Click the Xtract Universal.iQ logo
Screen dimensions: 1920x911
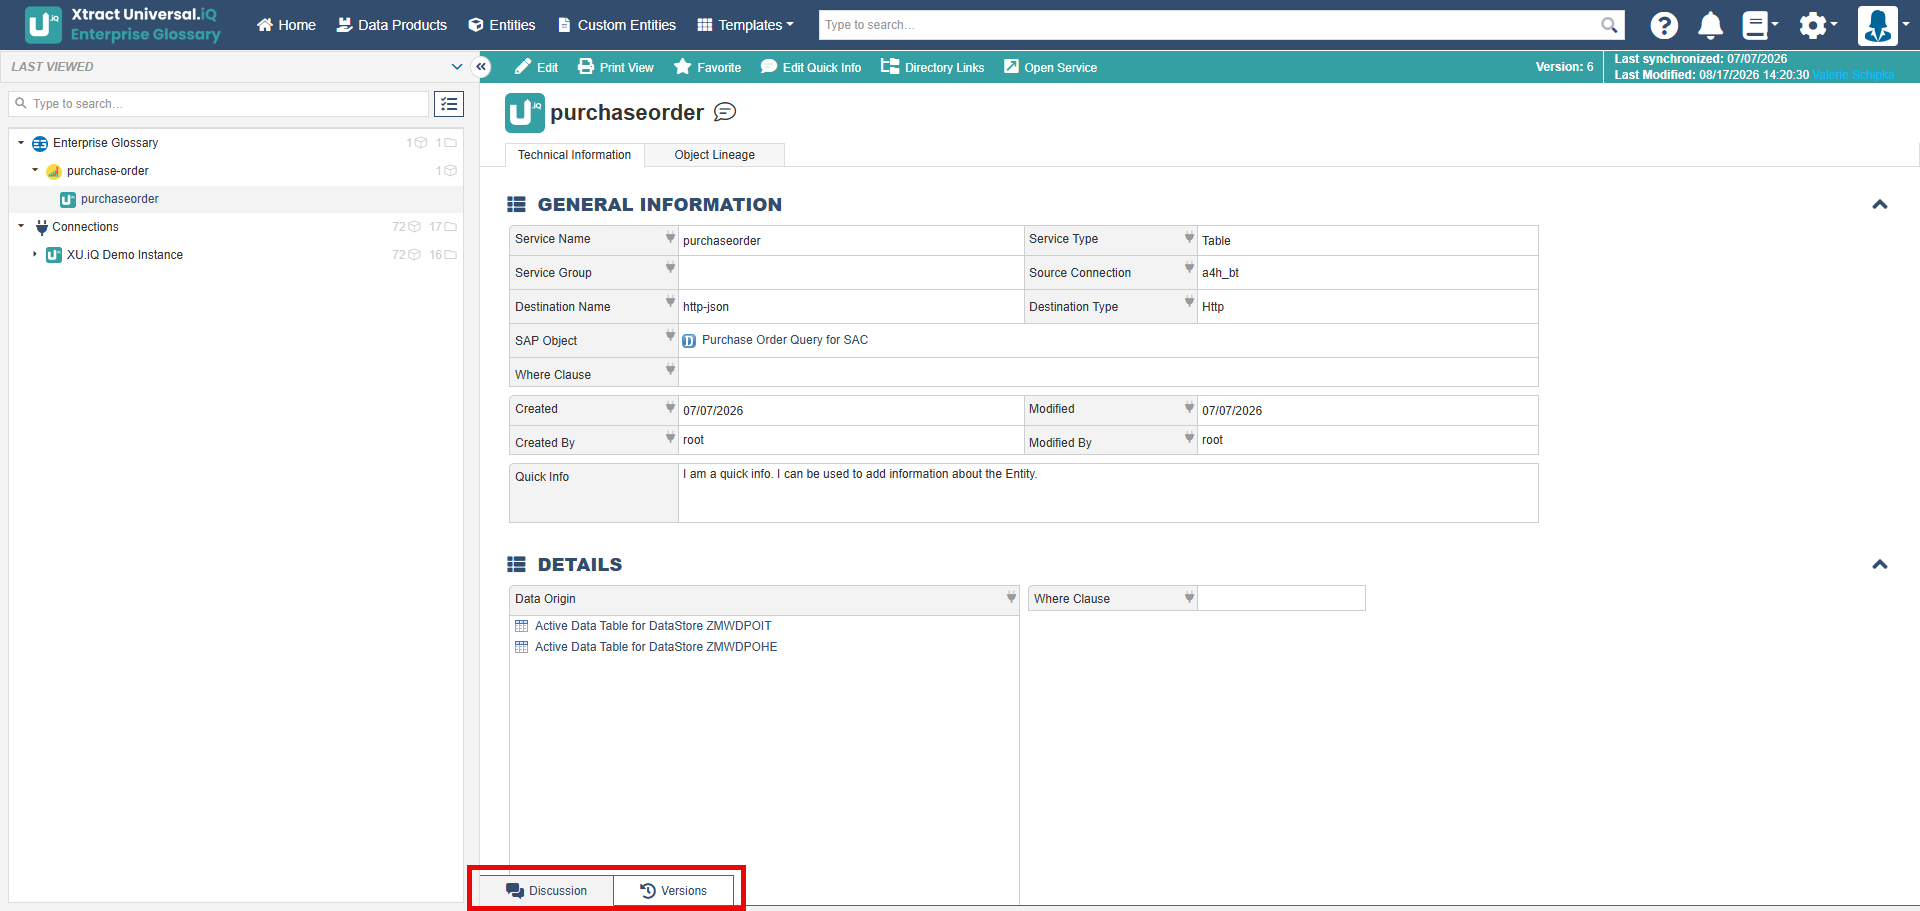pos(123,25)
